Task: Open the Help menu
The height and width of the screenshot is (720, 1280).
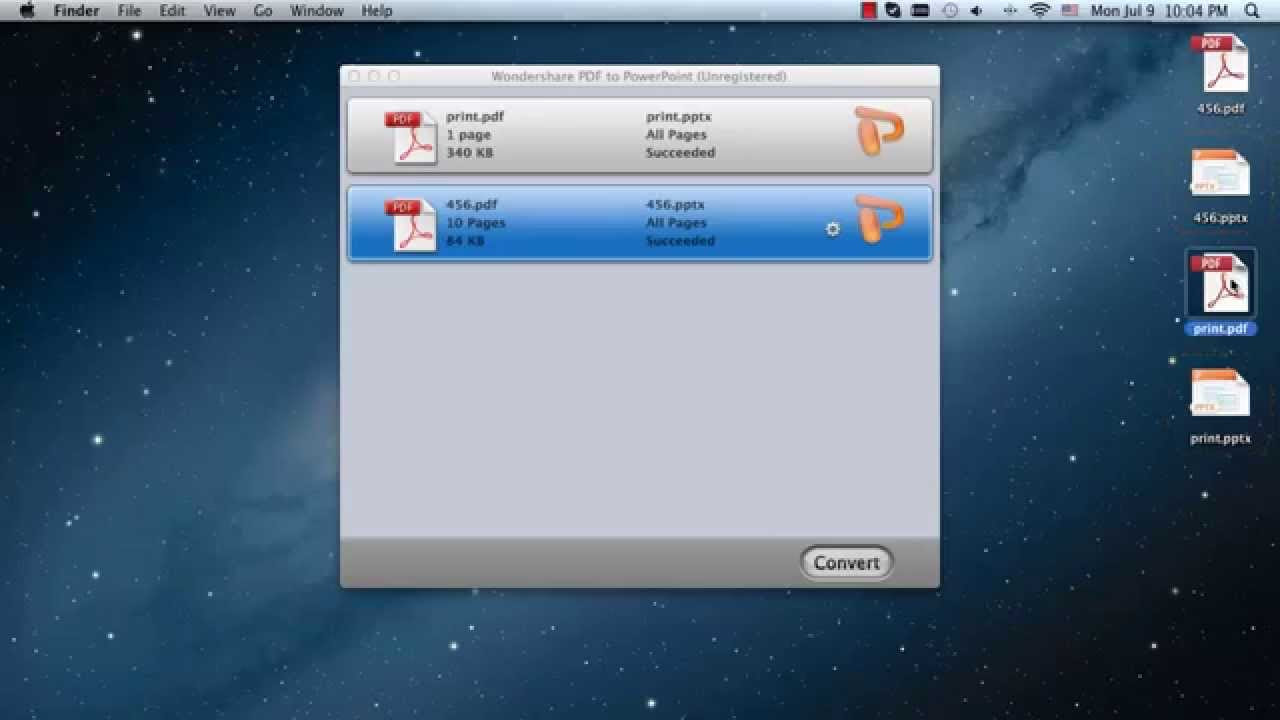Action: coord(376,11)
